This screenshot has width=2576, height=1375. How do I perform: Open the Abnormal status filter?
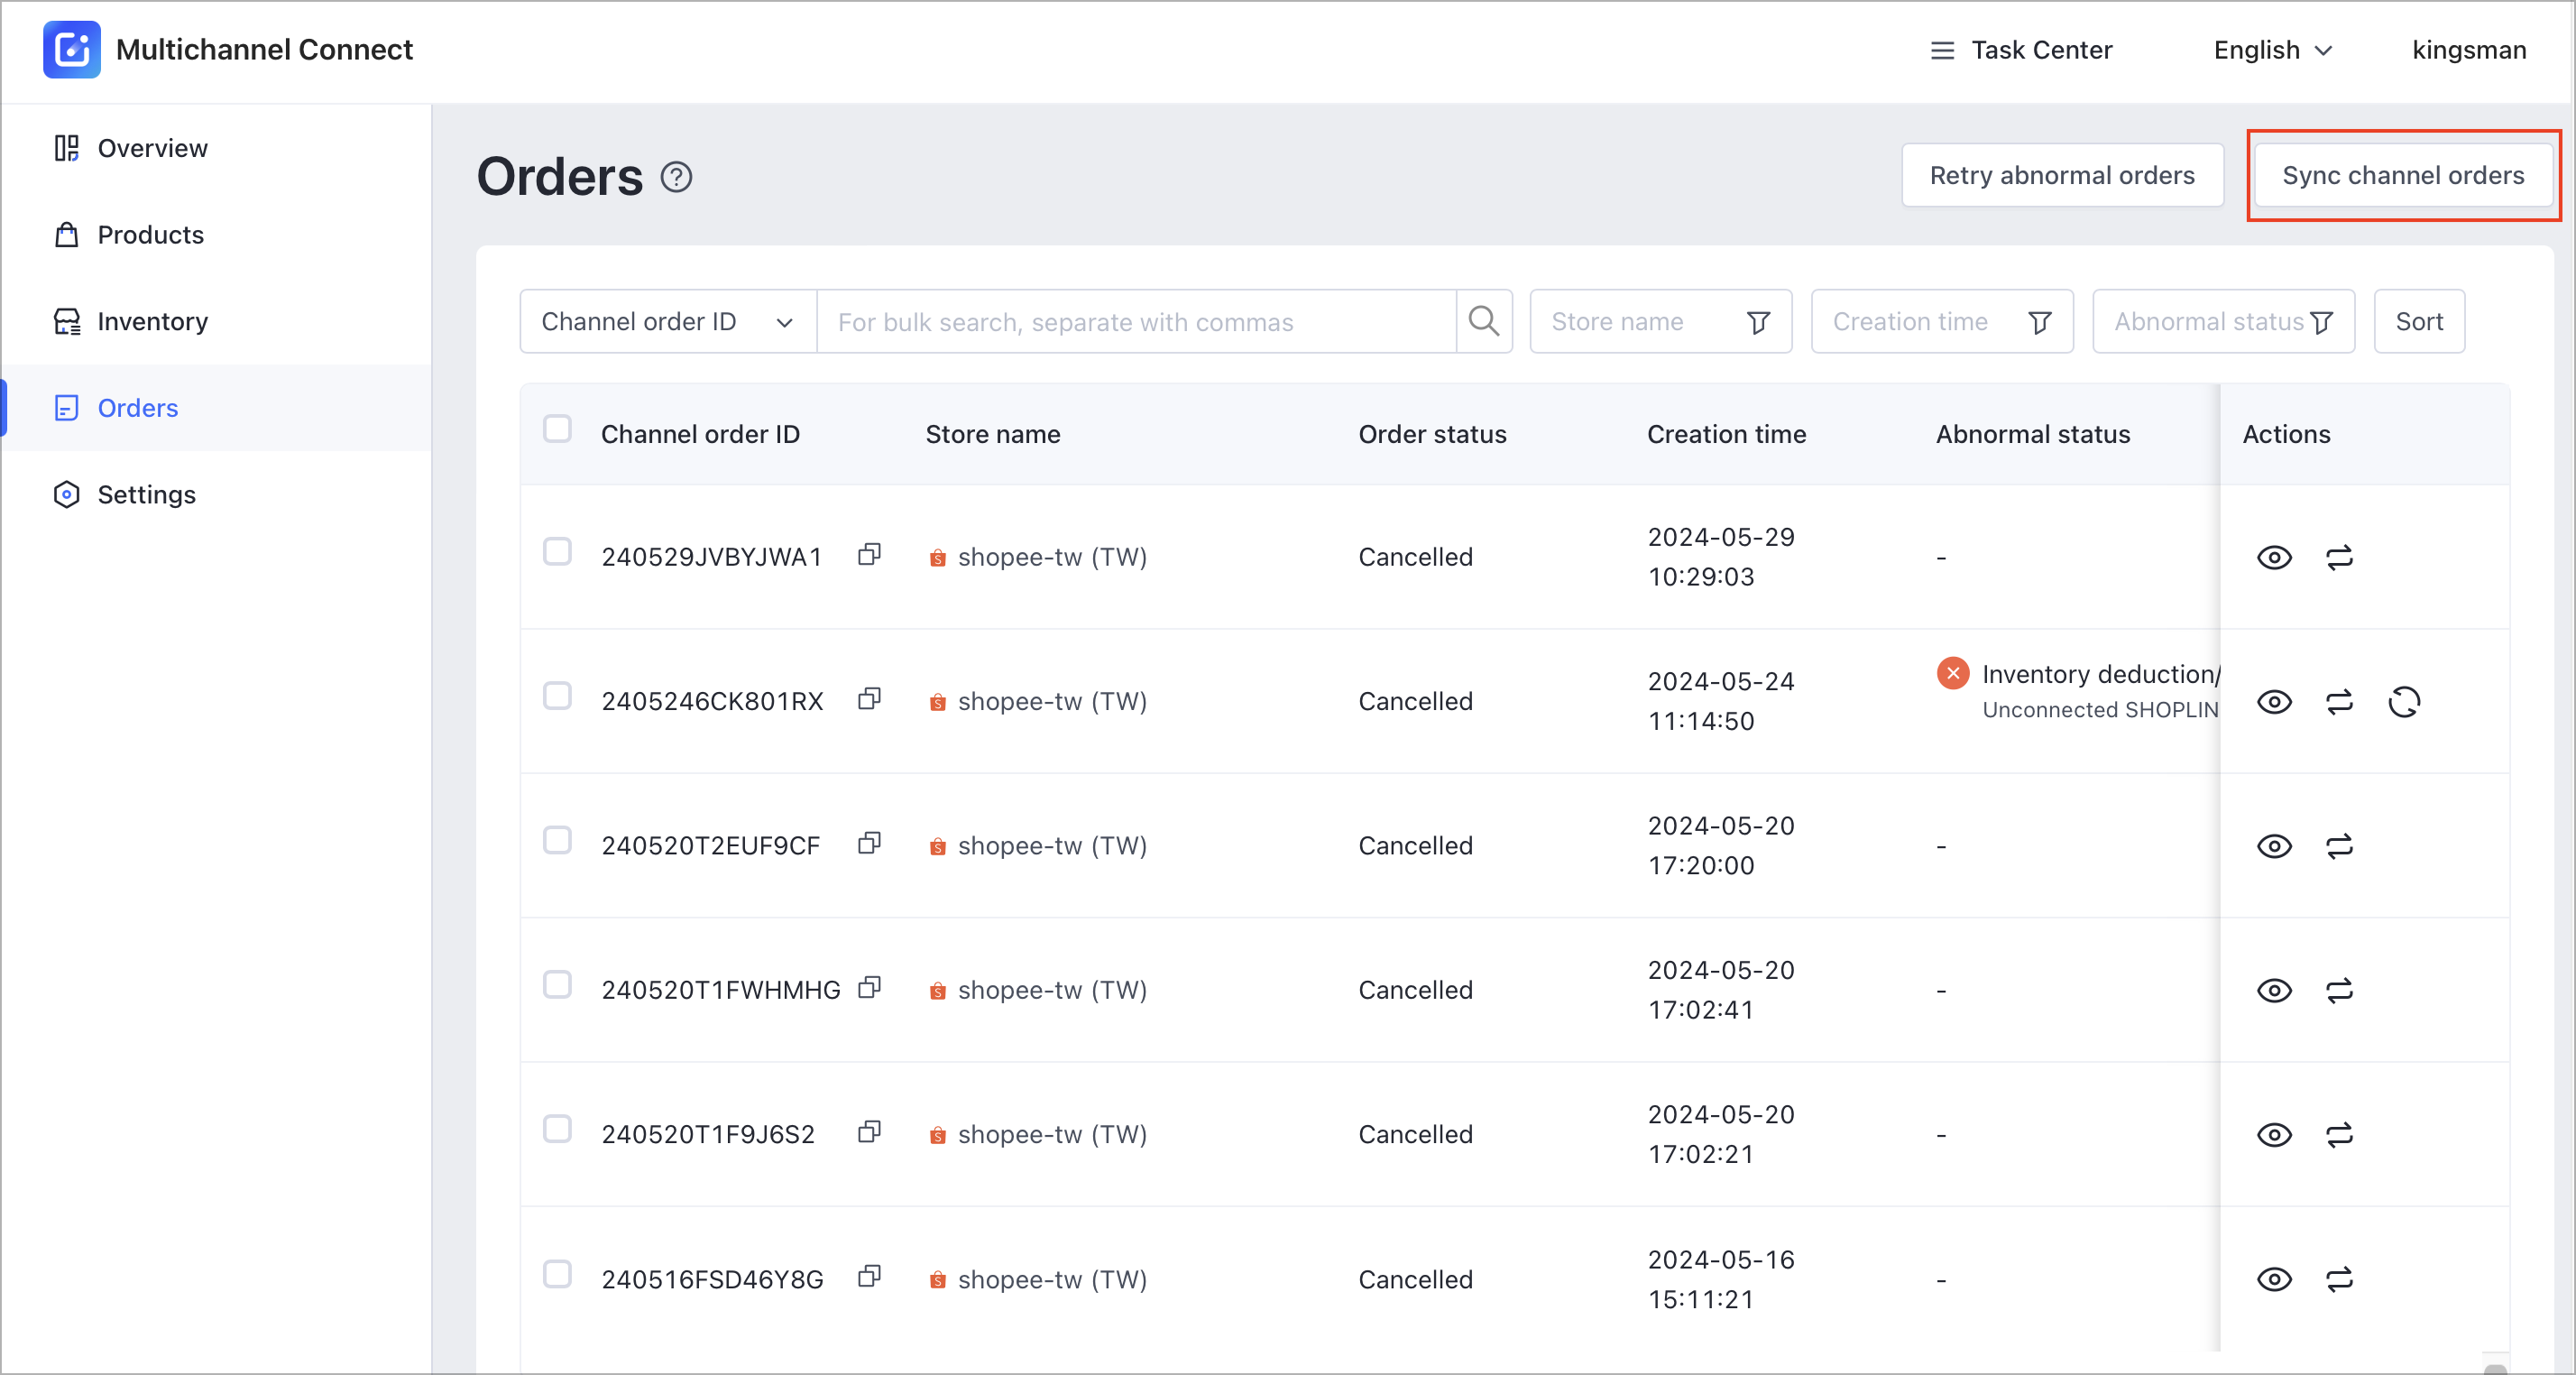(2223, 321)
